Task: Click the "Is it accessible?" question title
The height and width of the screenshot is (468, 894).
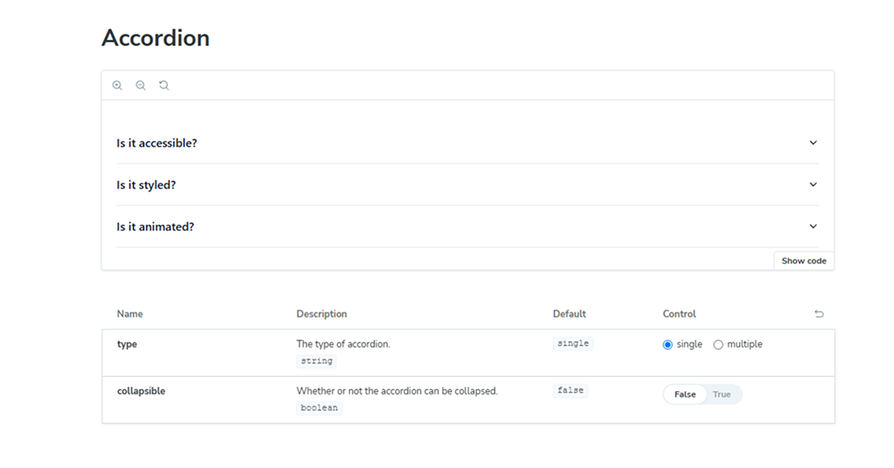Action: 157,143
